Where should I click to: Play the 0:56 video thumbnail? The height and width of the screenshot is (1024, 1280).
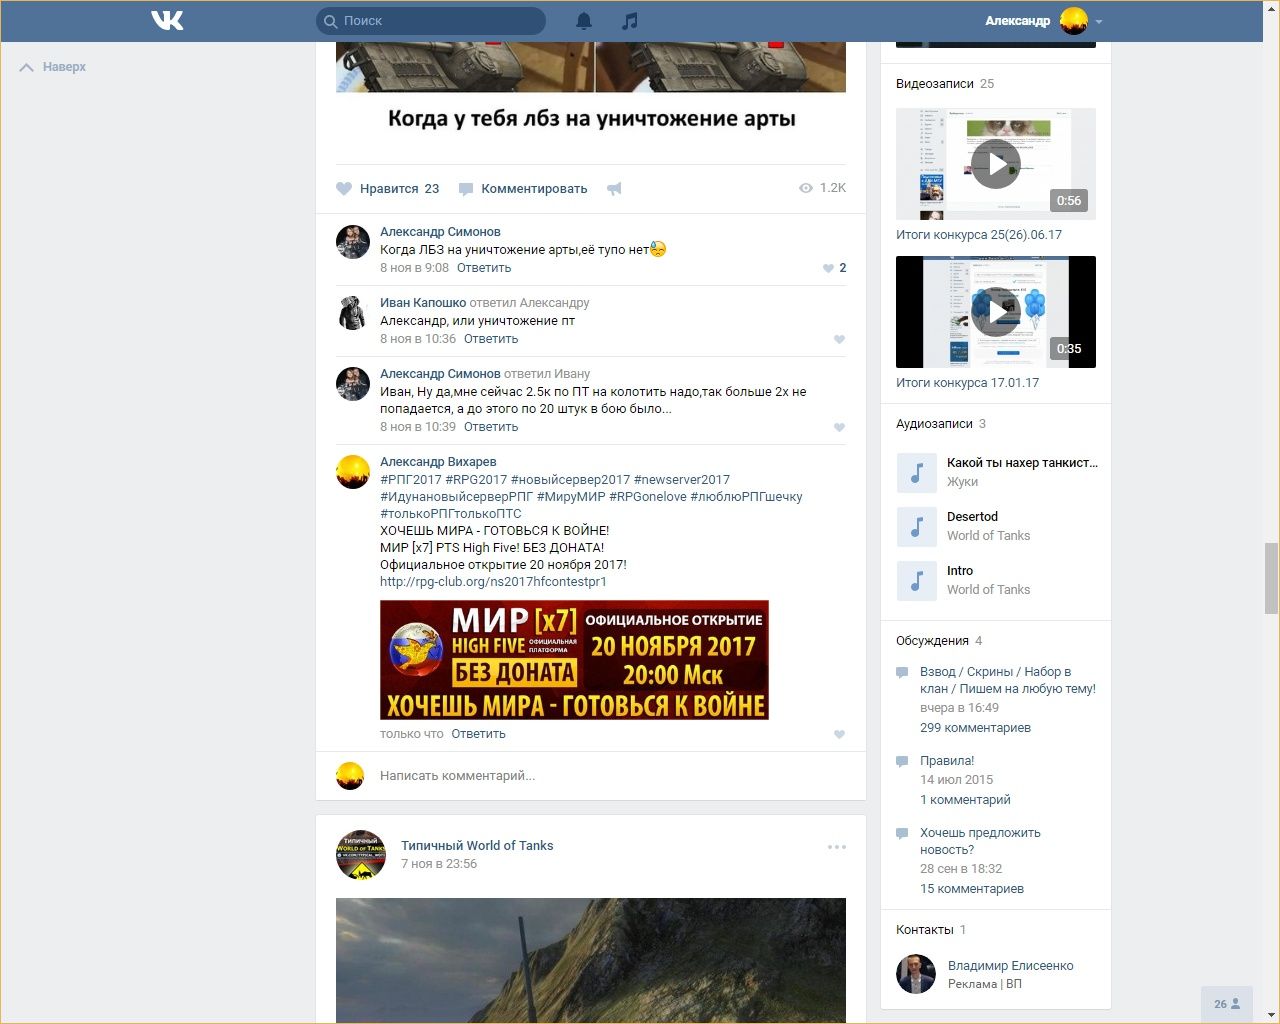tap(996, 164)
